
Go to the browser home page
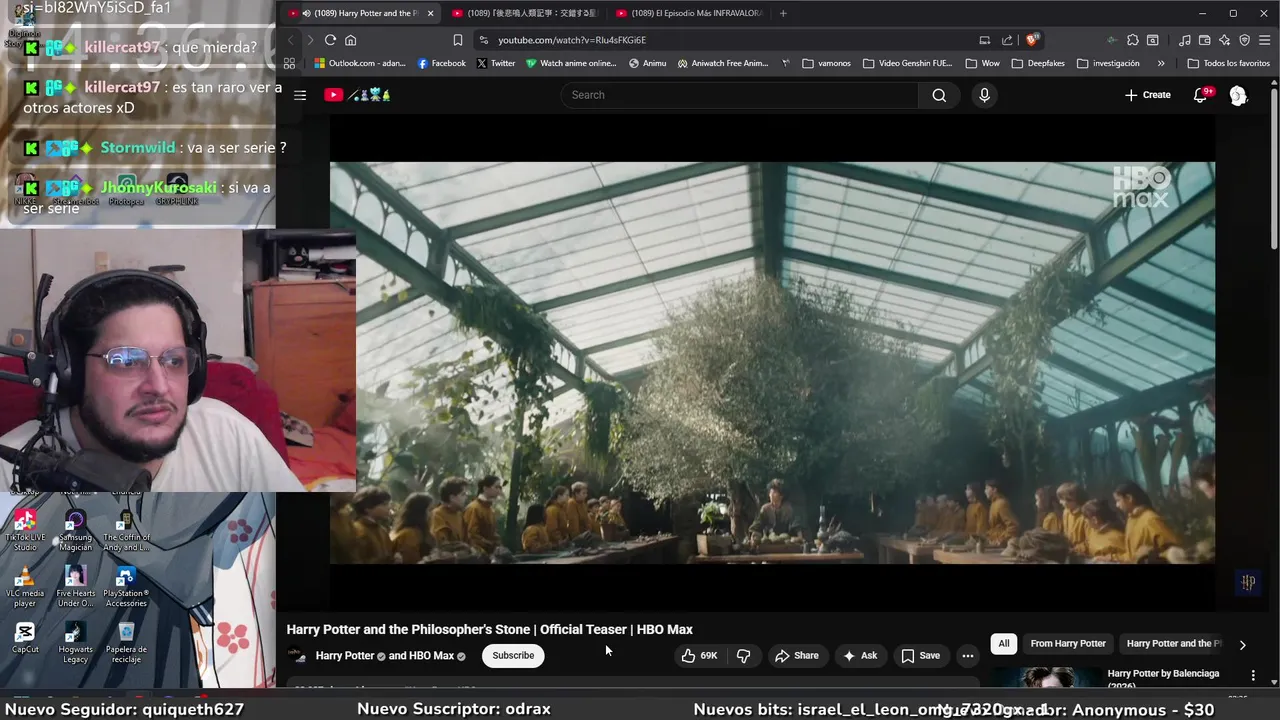[350, 40]
